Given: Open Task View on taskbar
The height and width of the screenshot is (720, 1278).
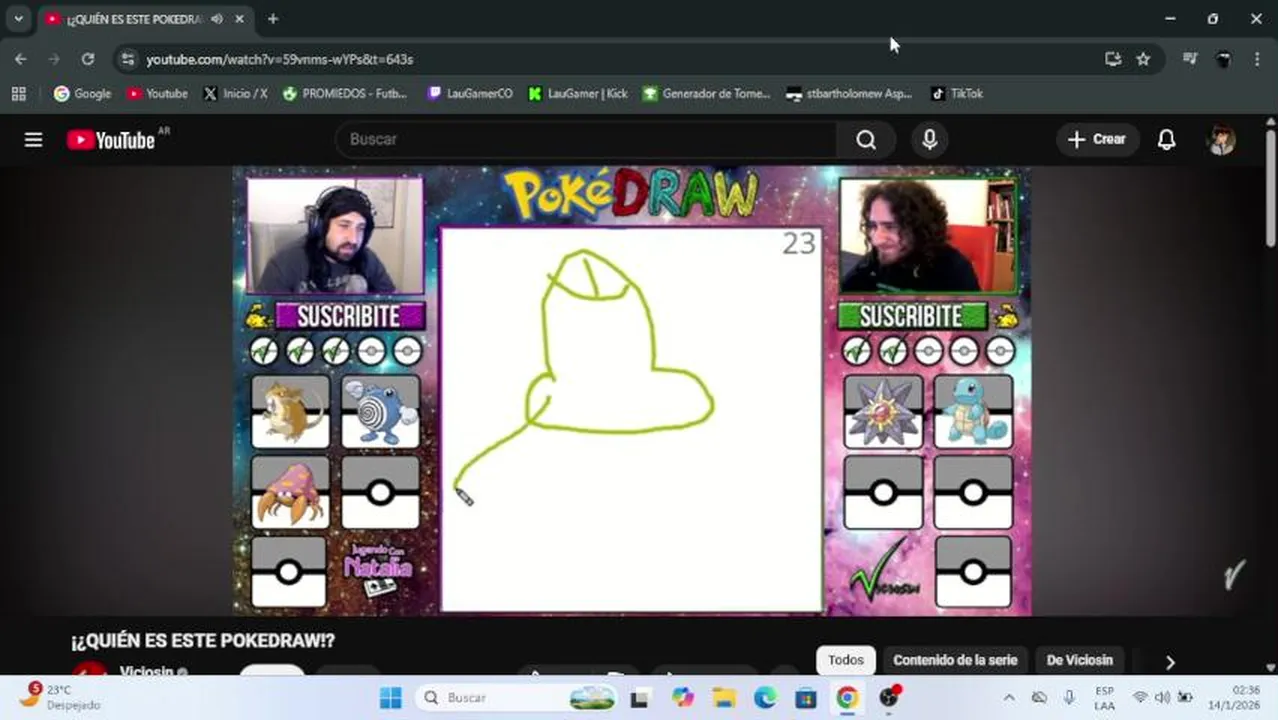Looking at the screenshot, I should pyautogui.click(x=639, y=697).
